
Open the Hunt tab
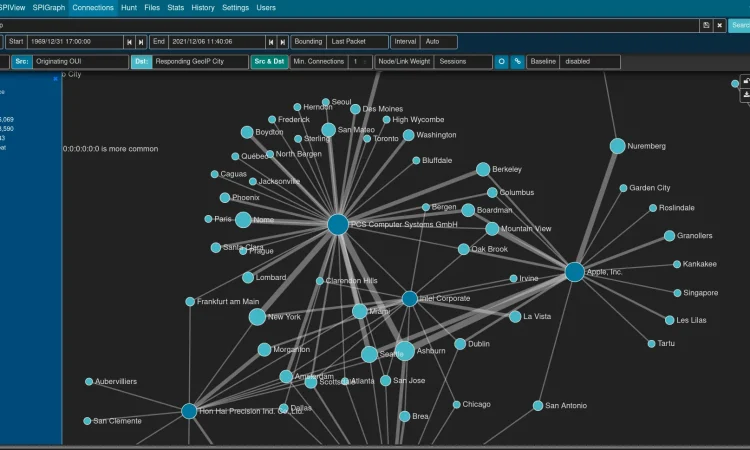click(x=129, y=8)
